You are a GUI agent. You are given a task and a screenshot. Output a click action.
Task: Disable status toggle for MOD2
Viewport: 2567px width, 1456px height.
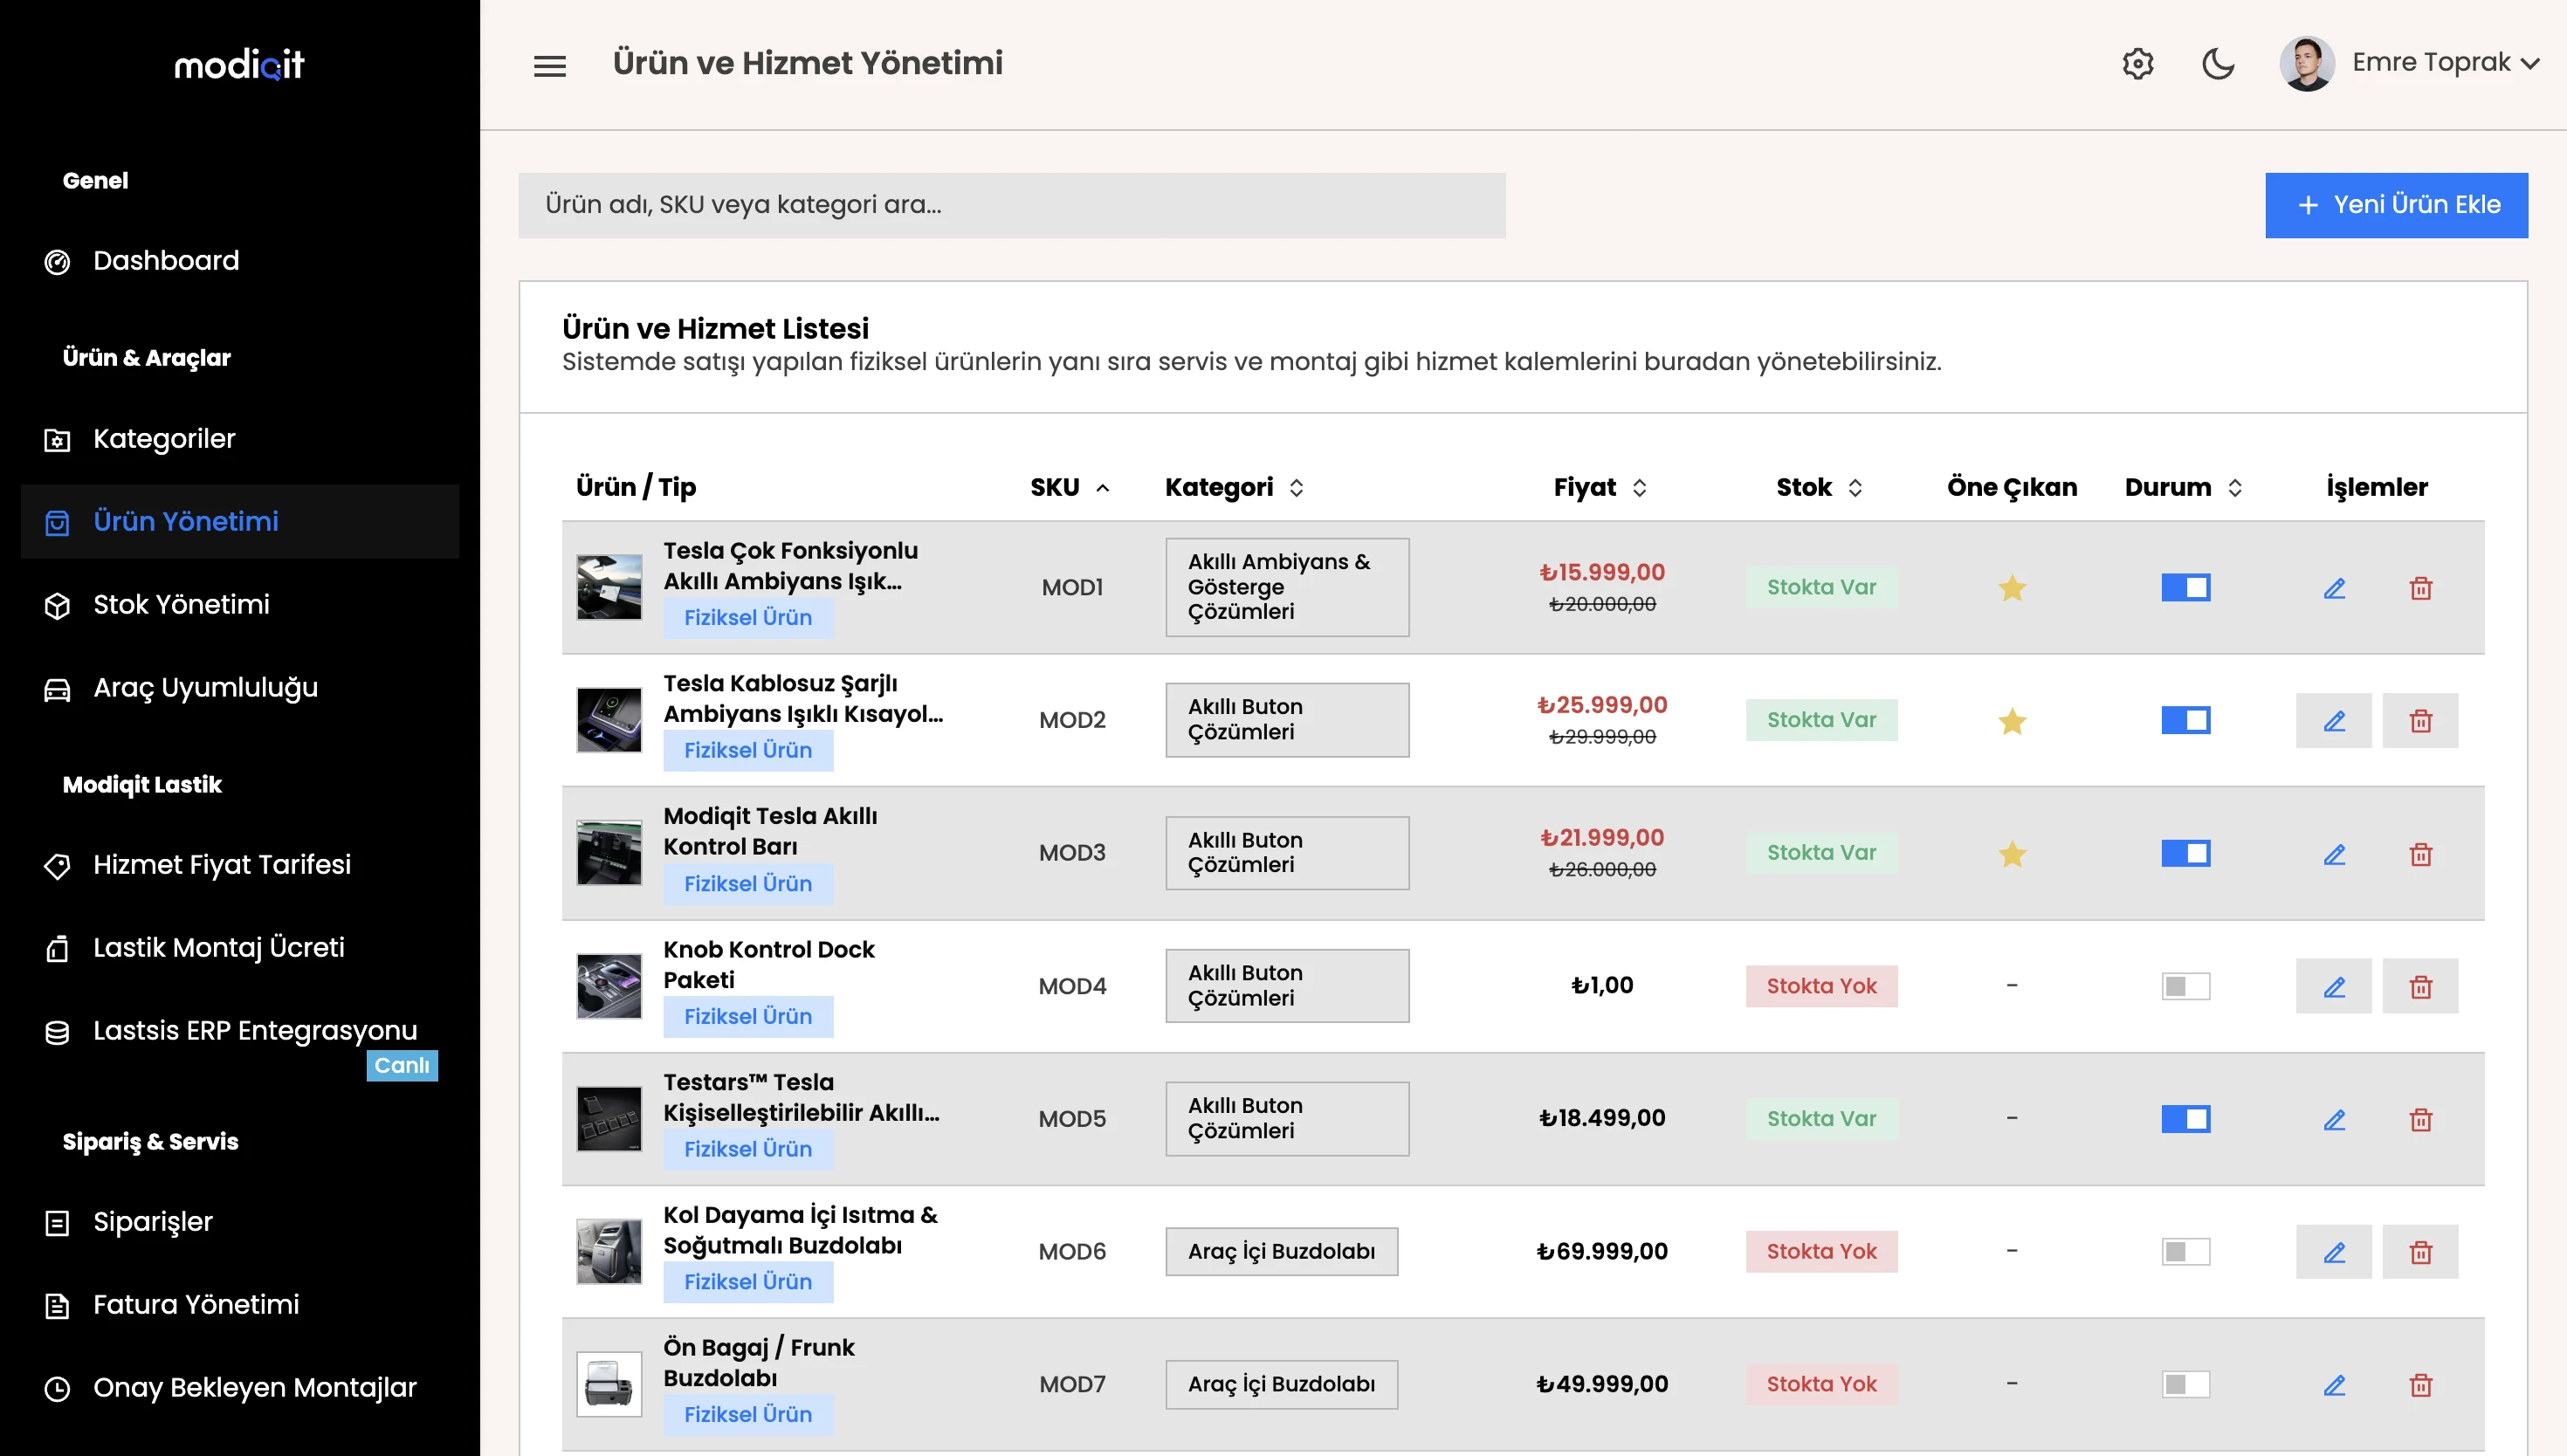(2185, 720)
